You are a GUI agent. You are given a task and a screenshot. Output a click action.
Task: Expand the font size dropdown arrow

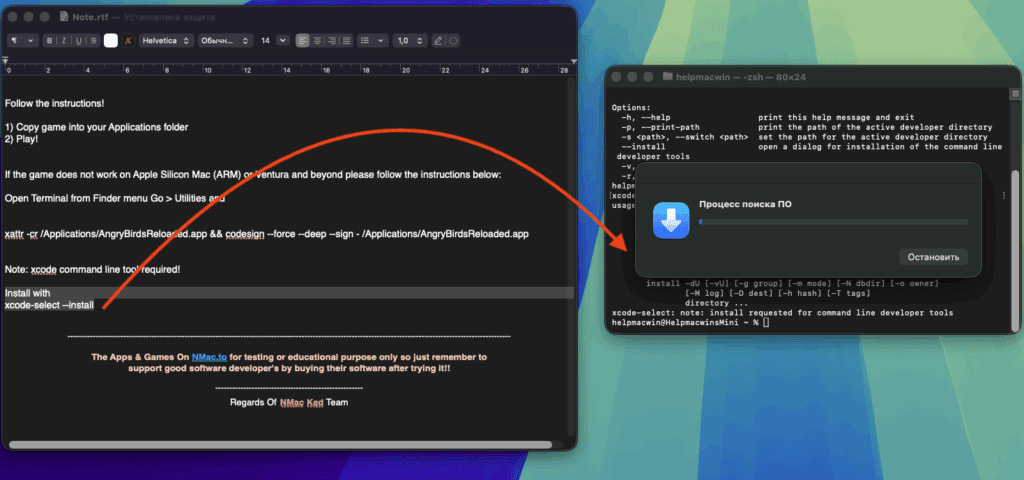(283, 40)
